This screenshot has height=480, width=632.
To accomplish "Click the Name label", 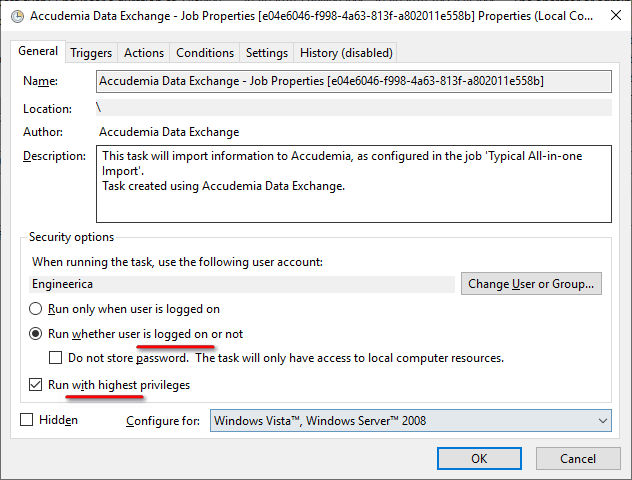I will (40, 81).
